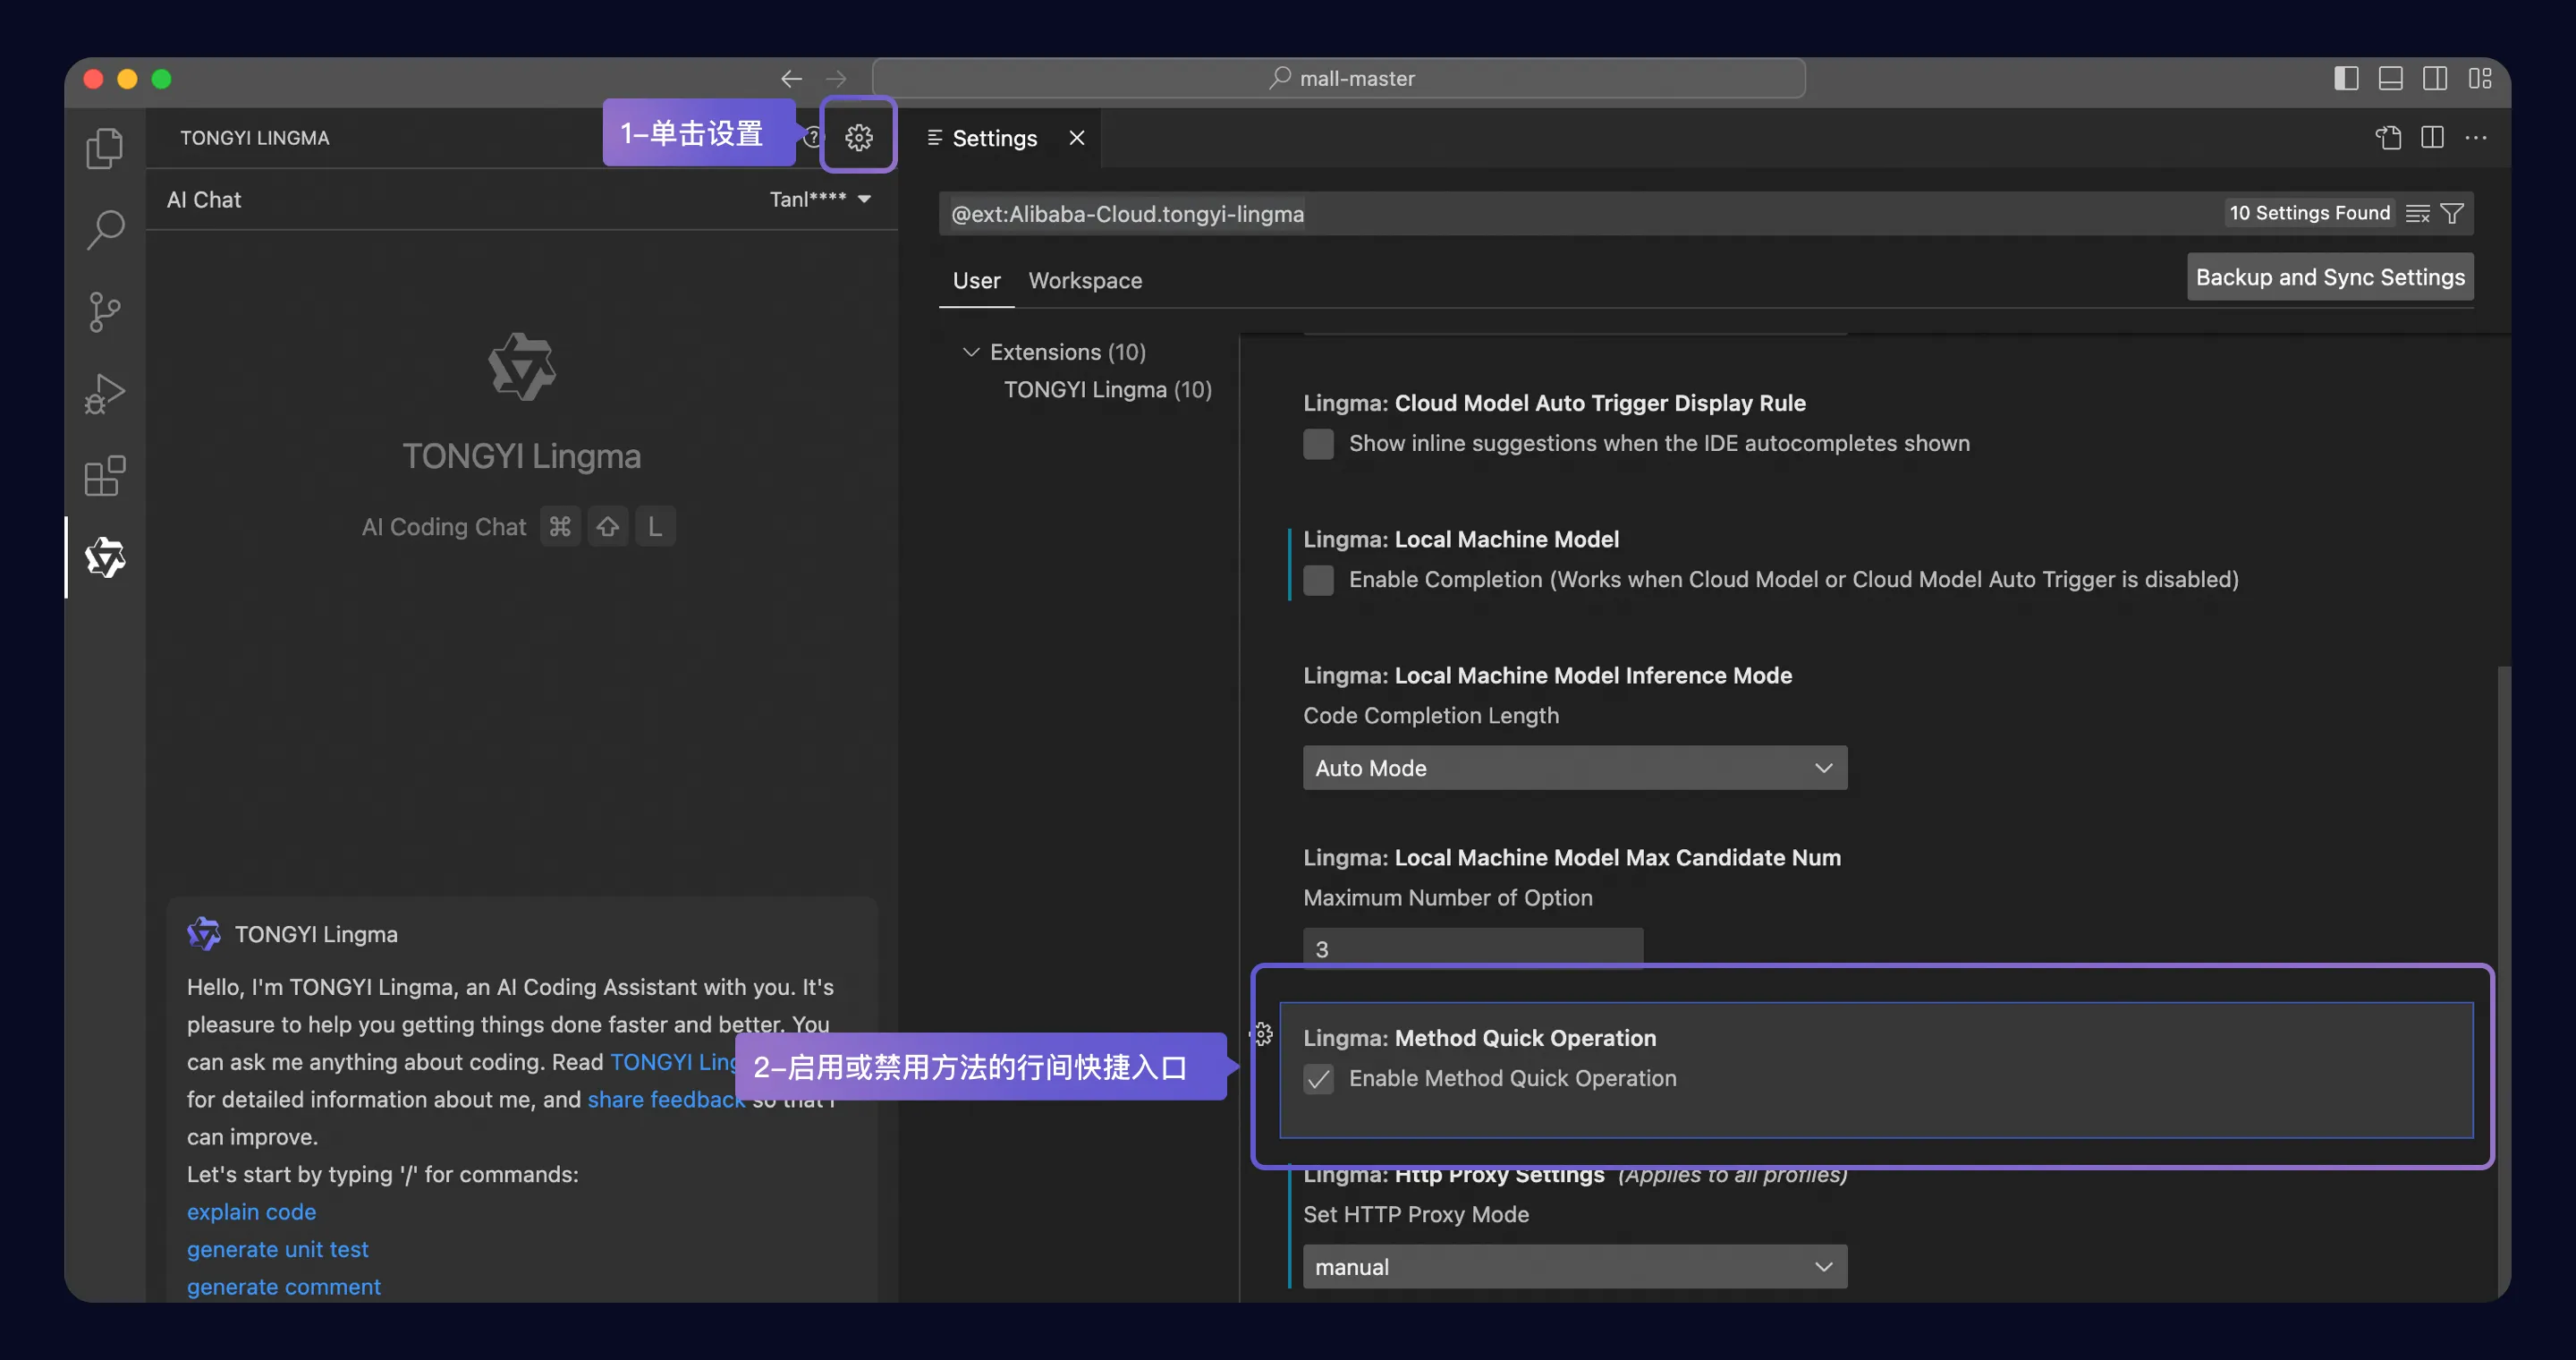Check Show inline suggestions checkbox
This screenshot has height=1360, width=2576.
click(1318, 443)
